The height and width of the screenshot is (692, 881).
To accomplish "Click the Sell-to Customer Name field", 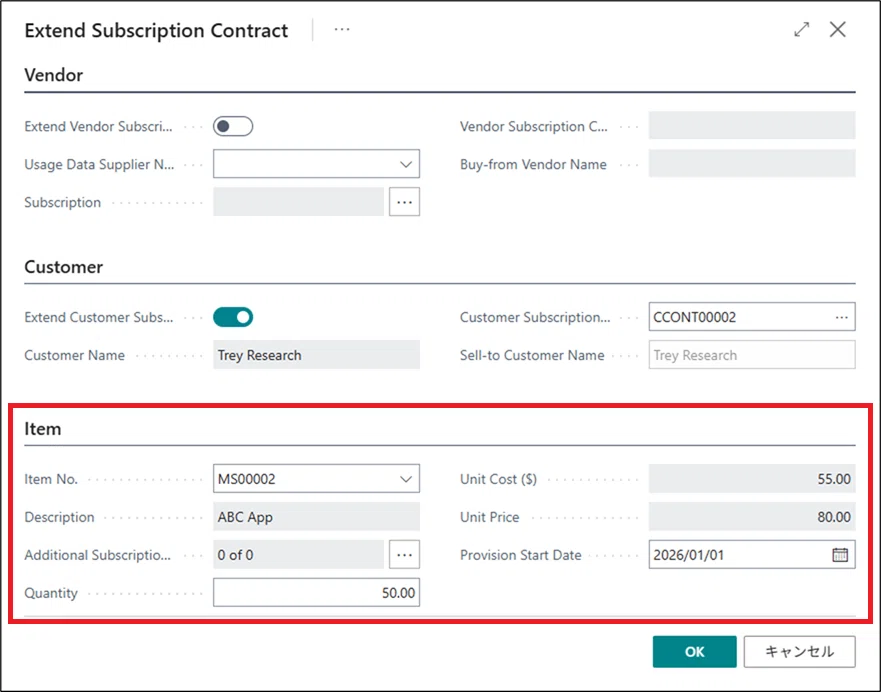I will 752,355.
